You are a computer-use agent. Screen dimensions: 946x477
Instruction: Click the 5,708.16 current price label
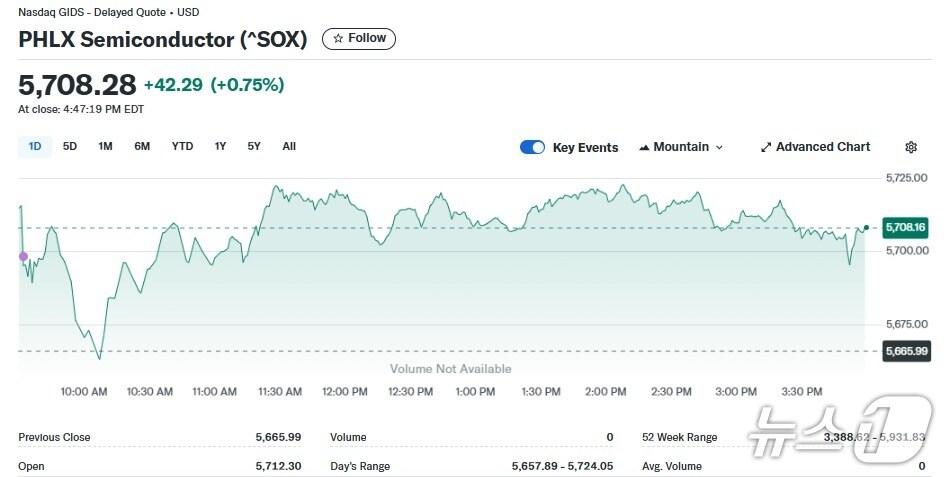click(x=906, y=228)
